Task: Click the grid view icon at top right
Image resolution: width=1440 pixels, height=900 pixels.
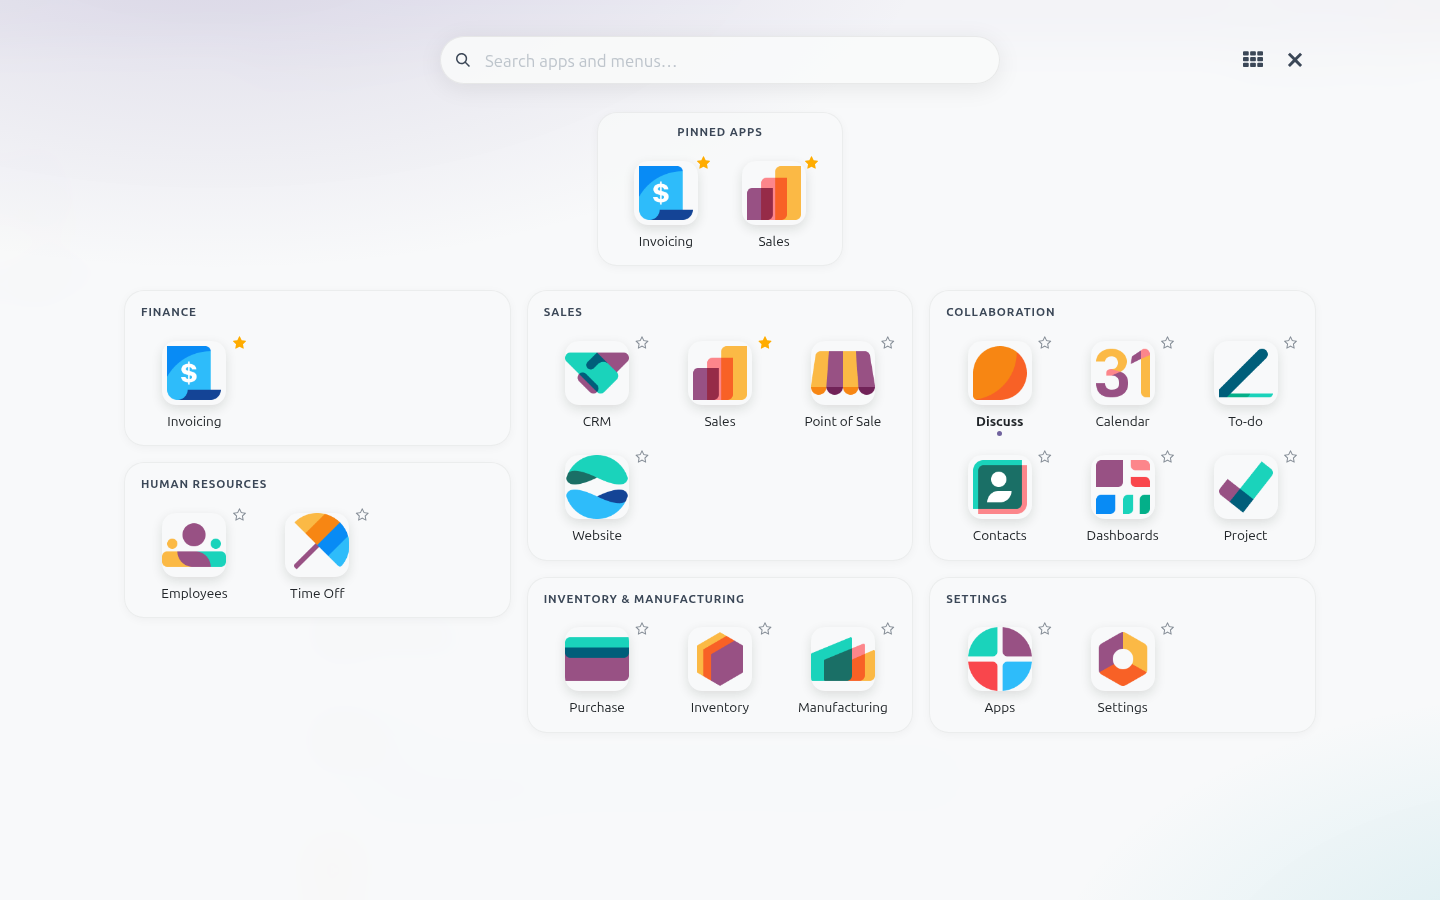Action: (x=1253, y=60)
